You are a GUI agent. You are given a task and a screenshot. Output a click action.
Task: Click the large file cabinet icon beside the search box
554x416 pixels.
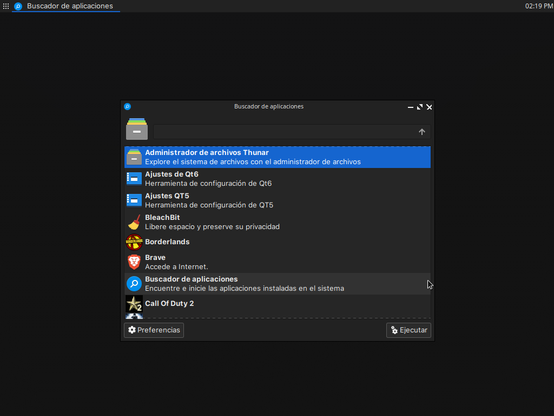[137, 129]
